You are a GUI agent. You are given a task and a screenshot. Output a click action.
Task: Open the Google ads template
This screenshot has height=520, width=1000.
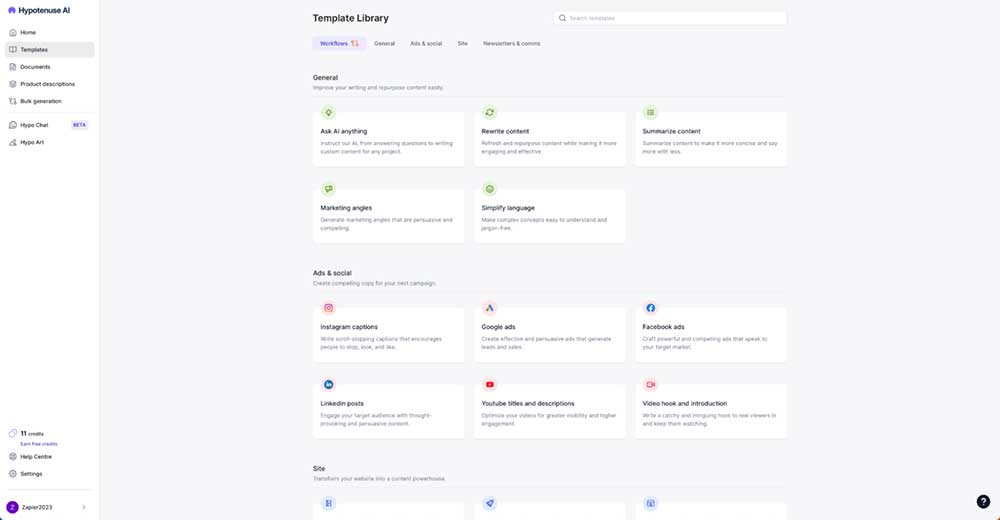click(x=550, y=334)
